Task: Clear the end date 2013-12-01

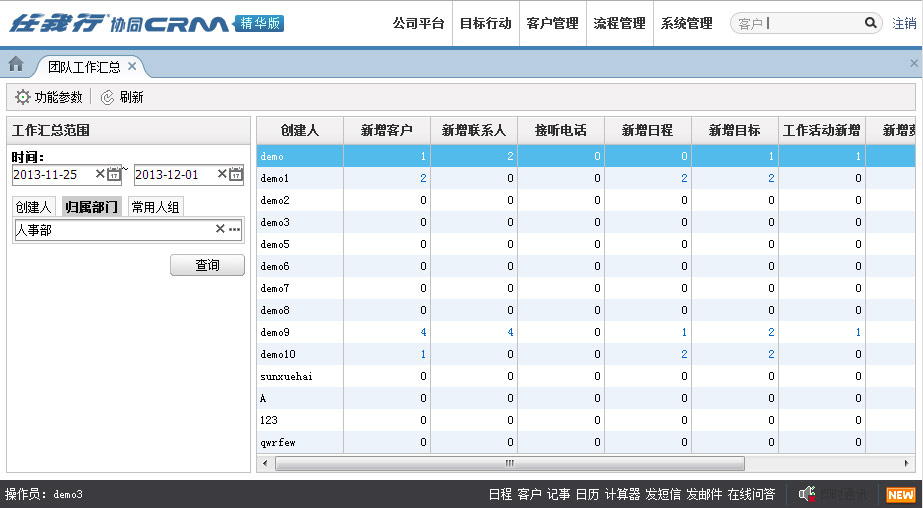Action: [222, 174]
